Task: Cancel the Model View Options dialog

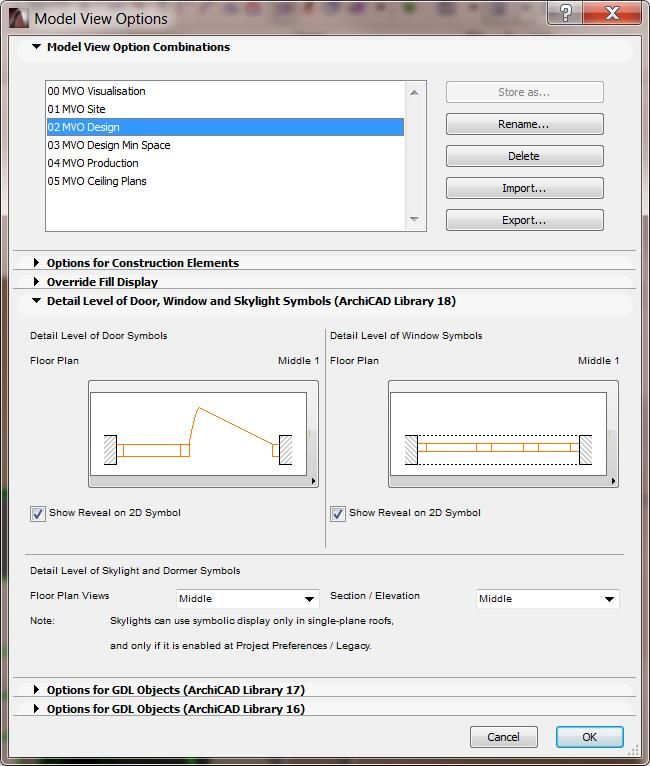Action: coord(503,737)
